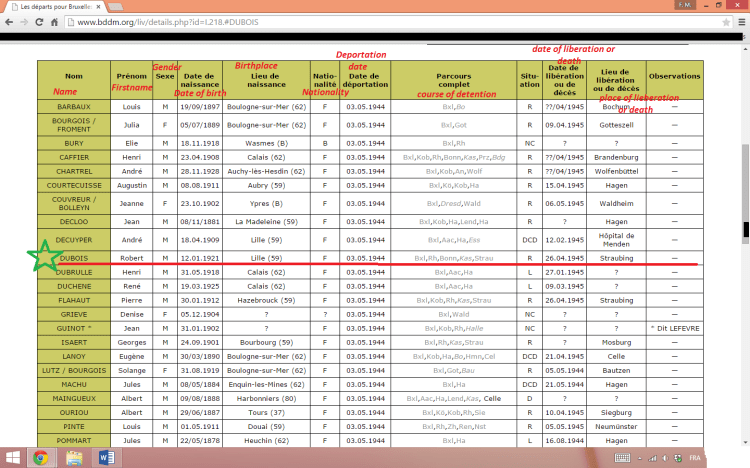Select the name cell 'DECLOO'

pos(74,222)
